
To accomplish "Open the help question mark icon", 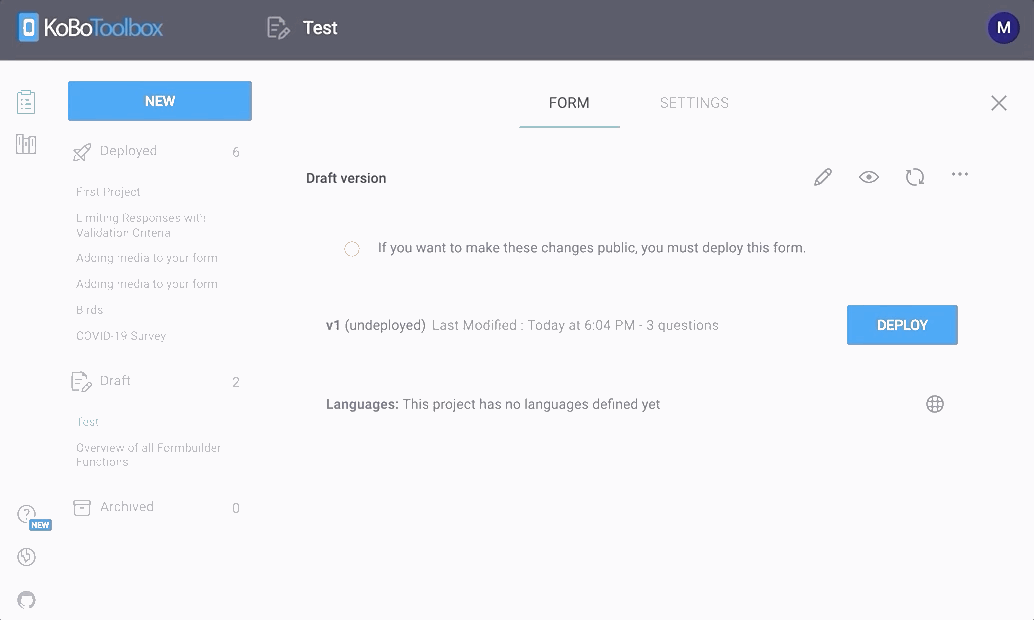I will pyautogui.click(x=27, y=514).
